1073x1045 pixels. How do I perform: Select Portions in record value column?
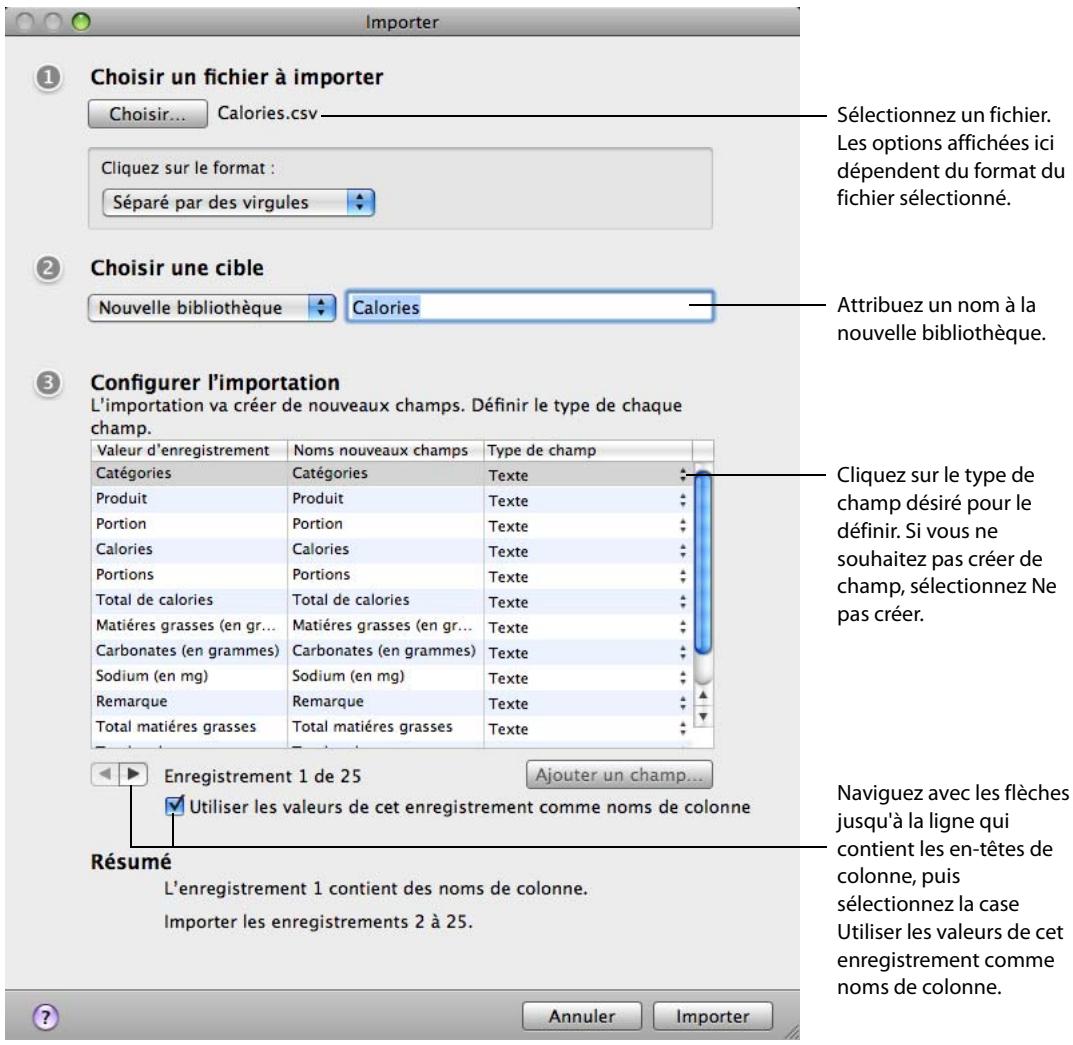pos(125,574)
